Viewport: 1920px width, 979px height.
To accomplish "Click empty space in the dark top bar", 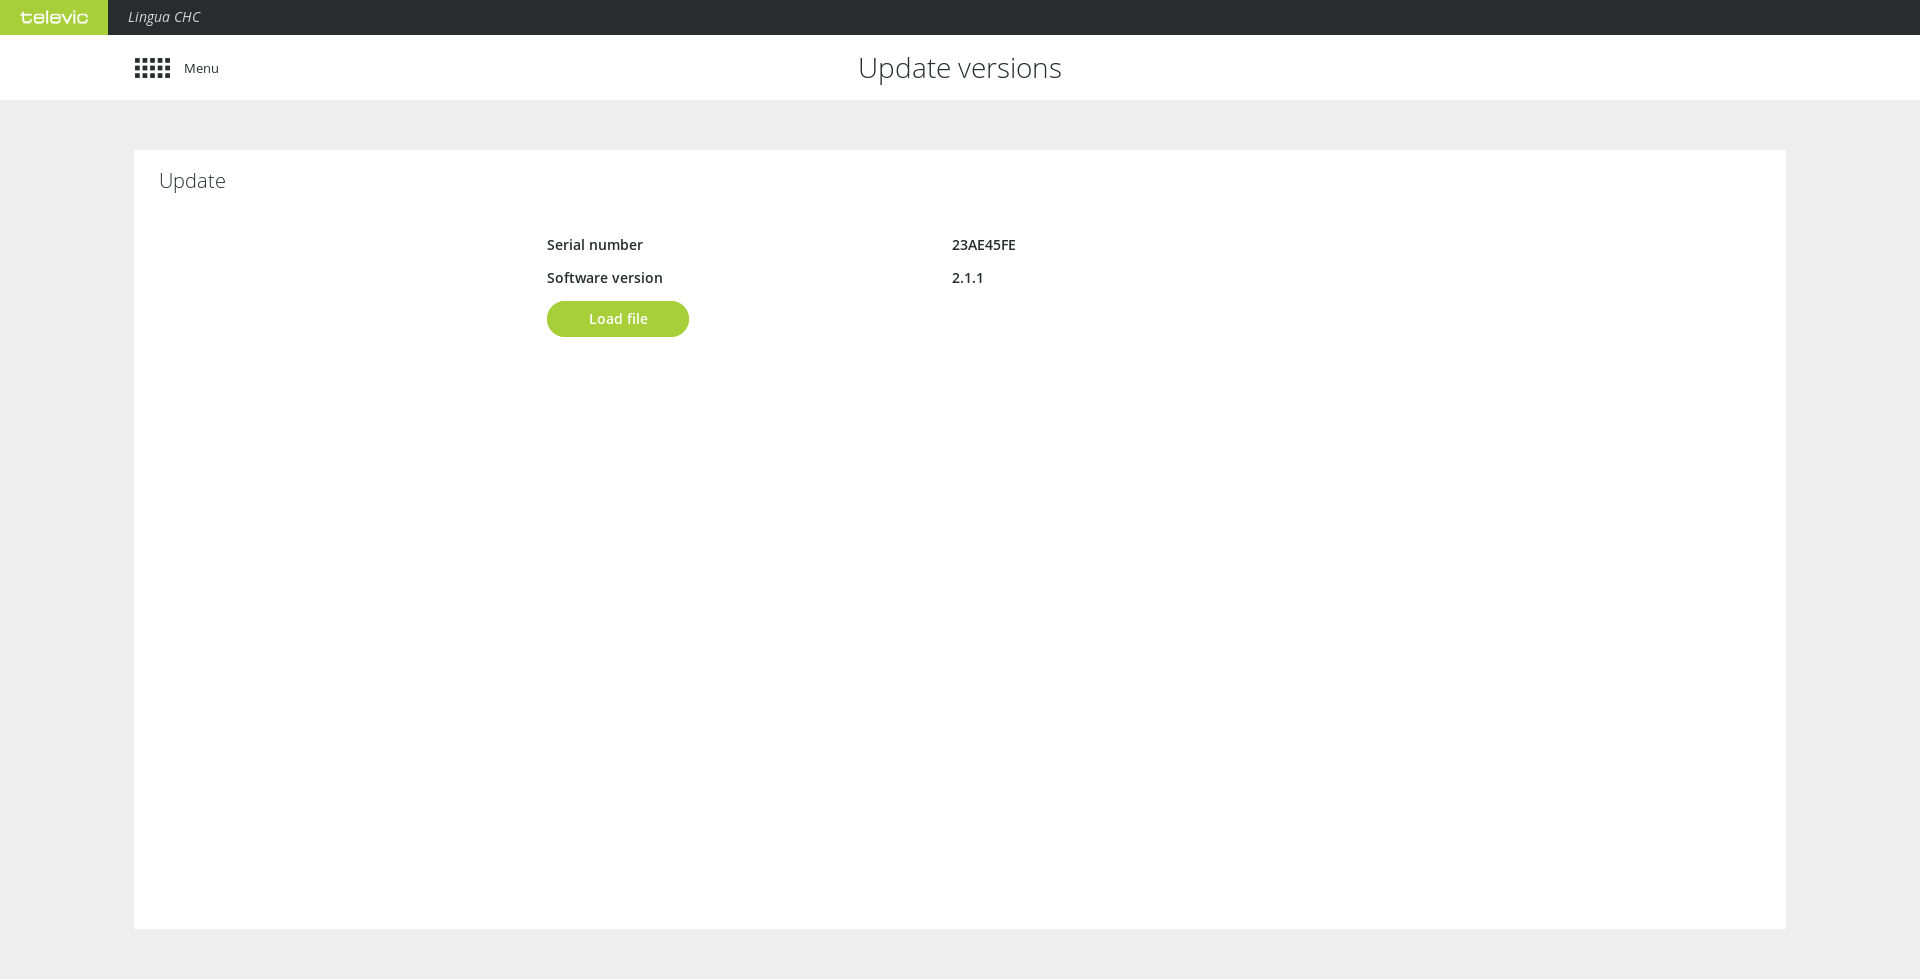I will [x=1000, y=17].
